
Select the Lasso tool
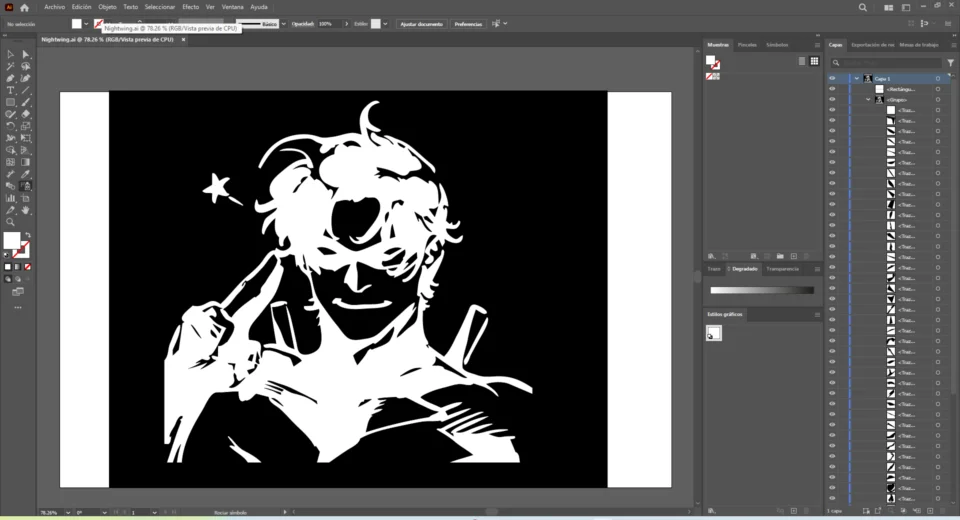click(26, 66)
